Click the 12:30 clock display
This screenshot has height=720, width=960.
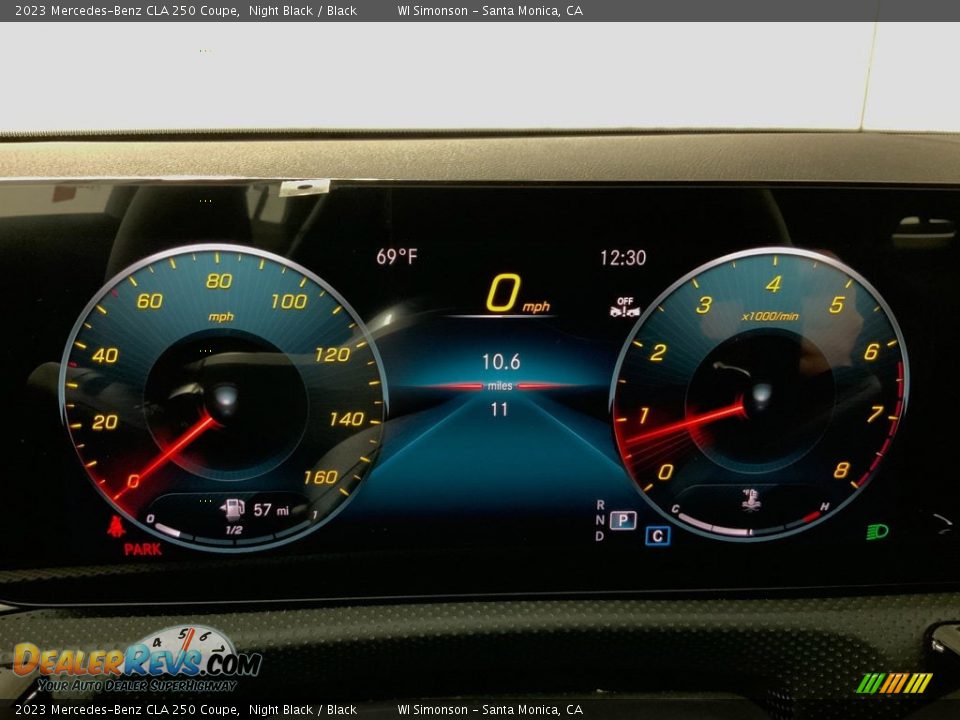point(623,258)
